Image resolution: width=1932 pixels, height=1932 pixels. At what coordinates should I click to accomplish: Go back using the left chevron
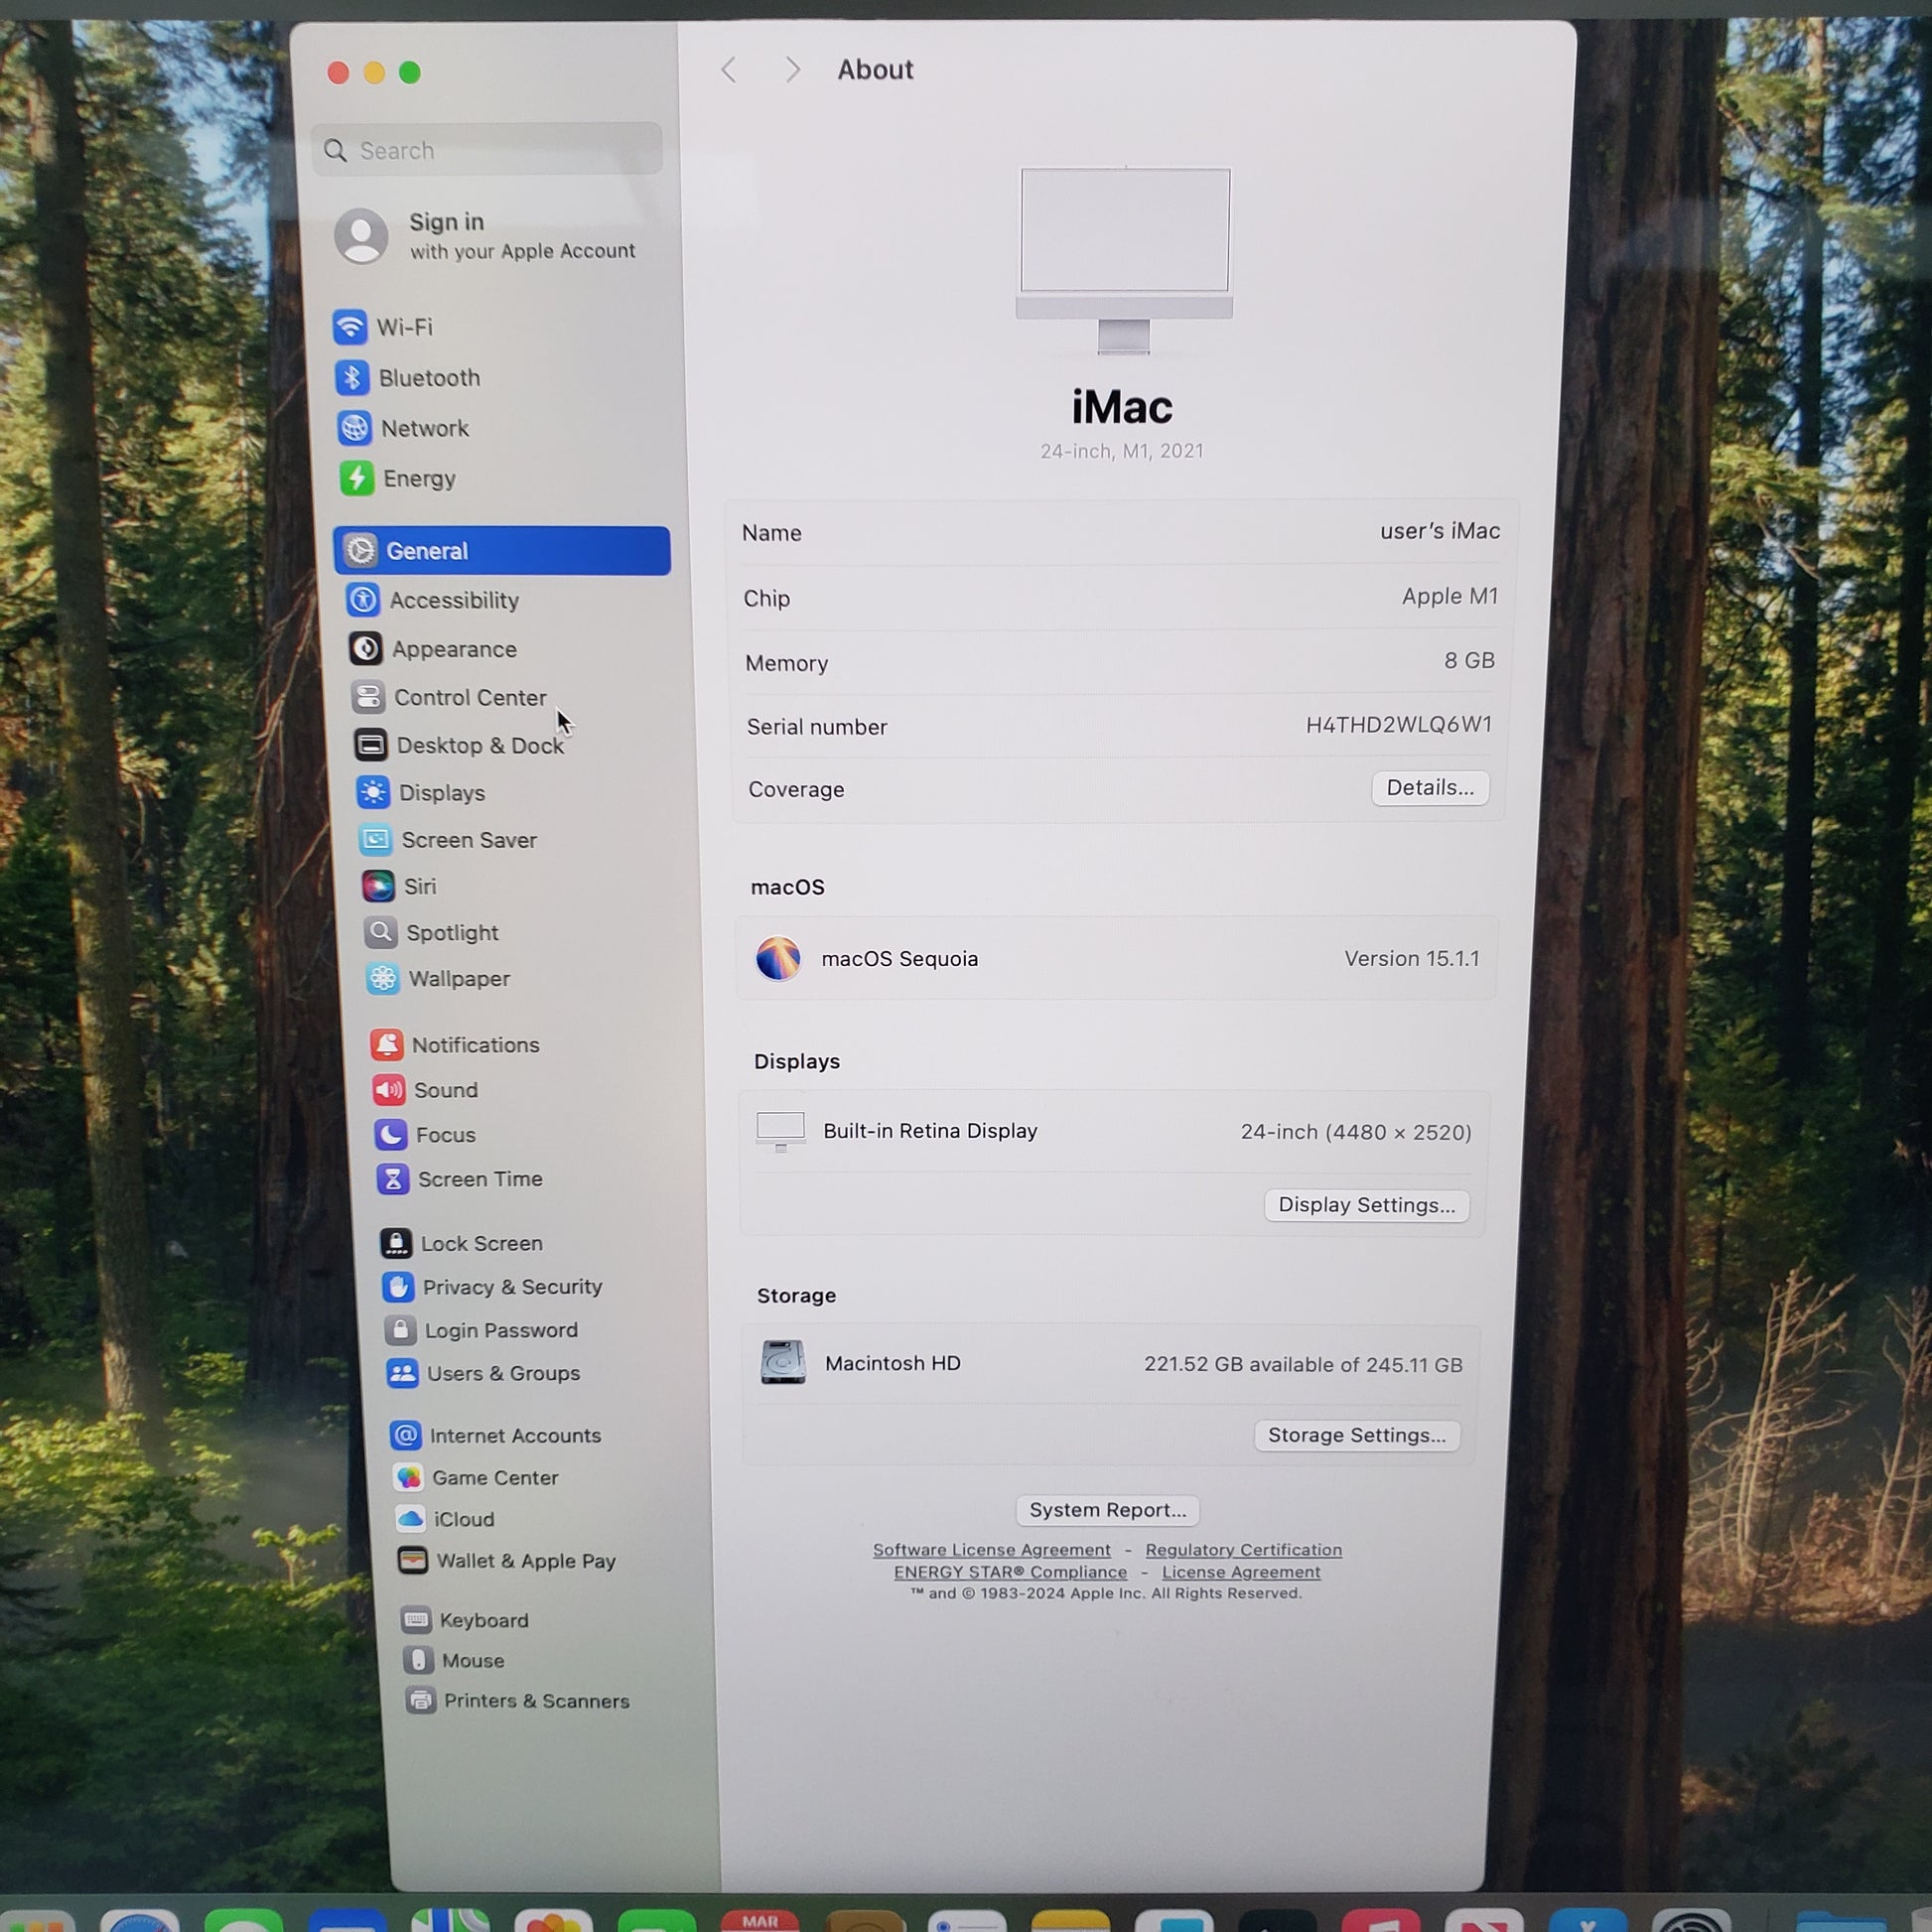click(729, 70)
